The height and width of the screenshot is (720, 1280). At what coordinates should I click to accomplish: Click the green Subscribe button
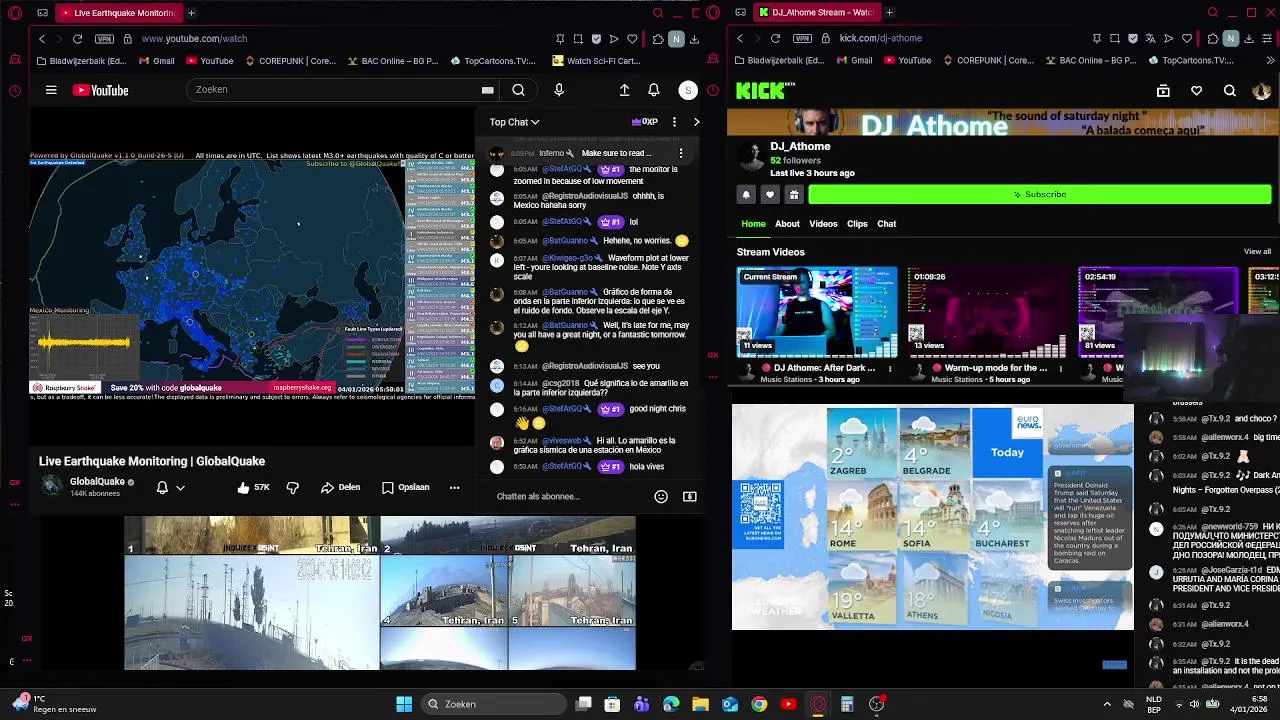pyautogui.click(x=1039, y=195)
